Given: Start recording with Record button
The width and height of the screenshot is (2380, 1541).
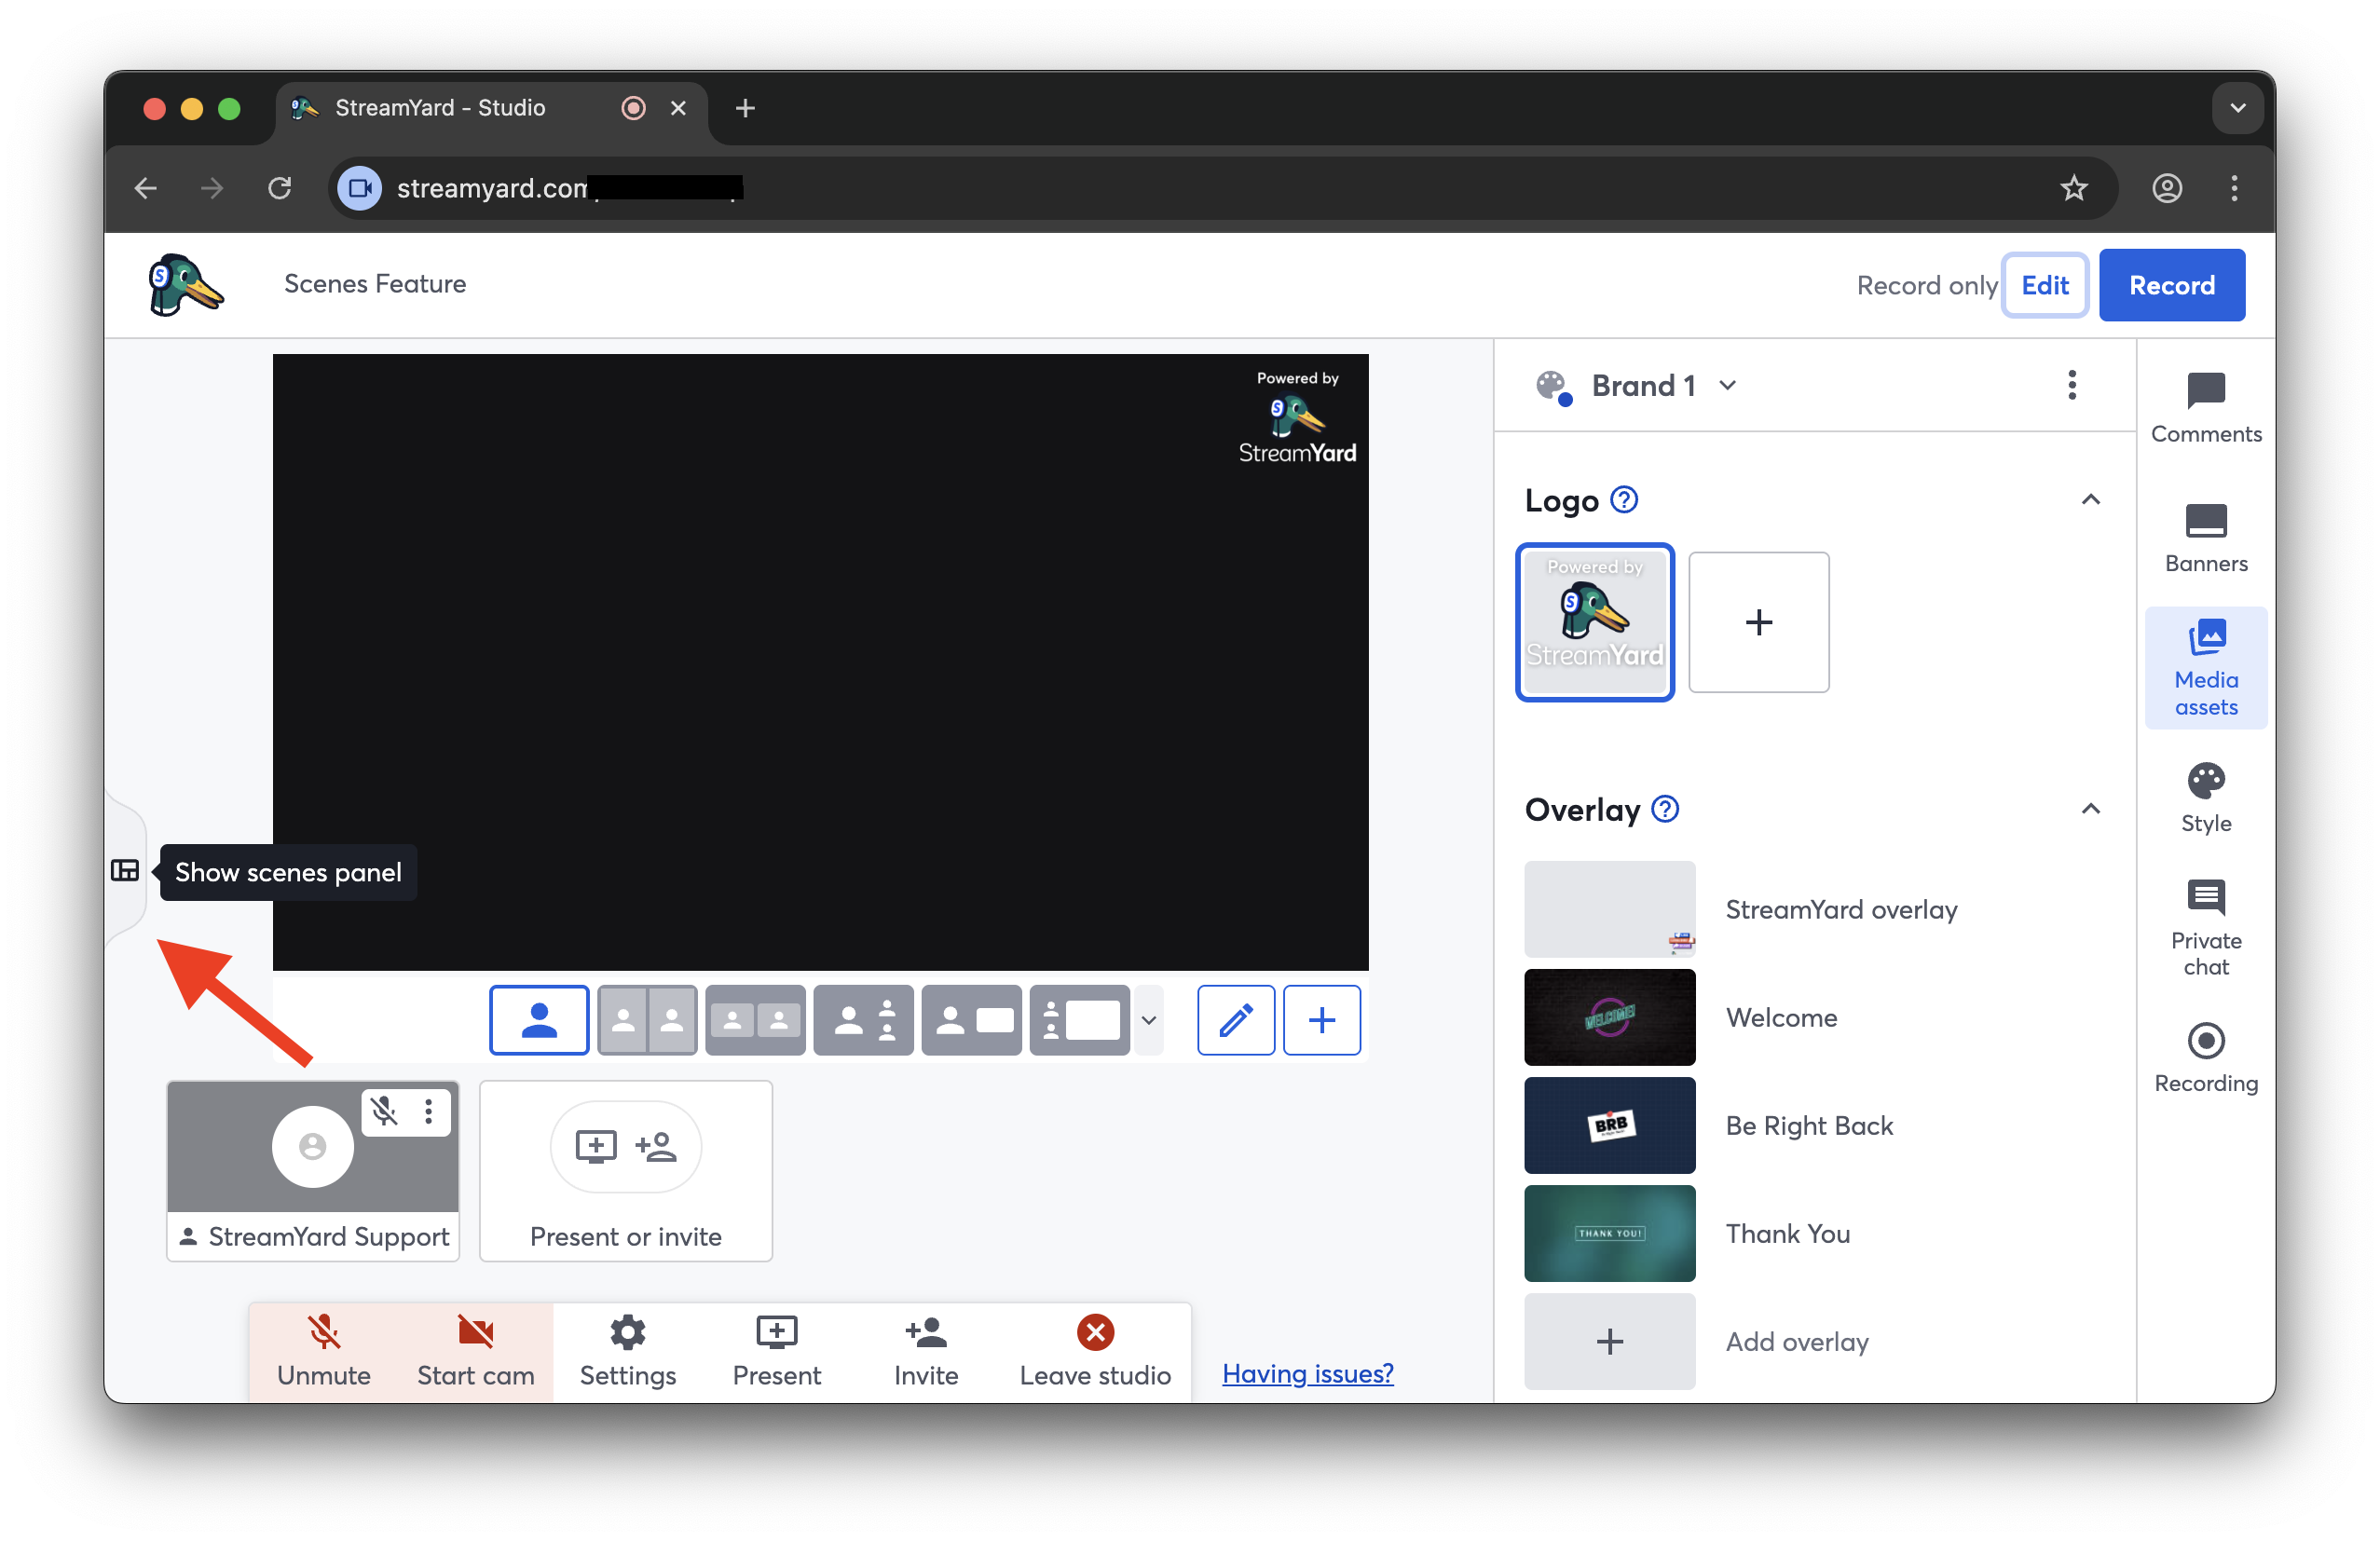Looking at the screenshot, I should pos(2171,285).
